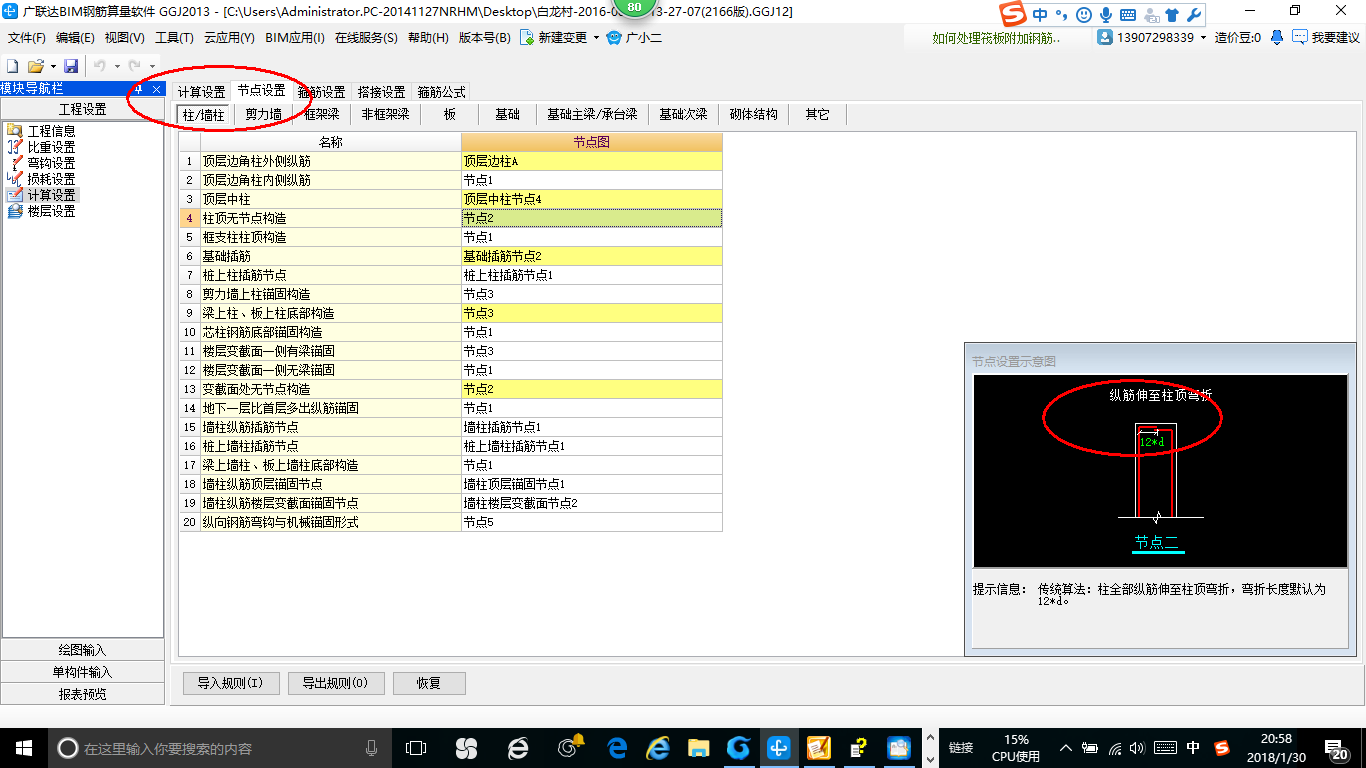This screenshot has width=1366, height=768.
Task: Open the 云应用(Y) menu
Action: click(229, 38)
